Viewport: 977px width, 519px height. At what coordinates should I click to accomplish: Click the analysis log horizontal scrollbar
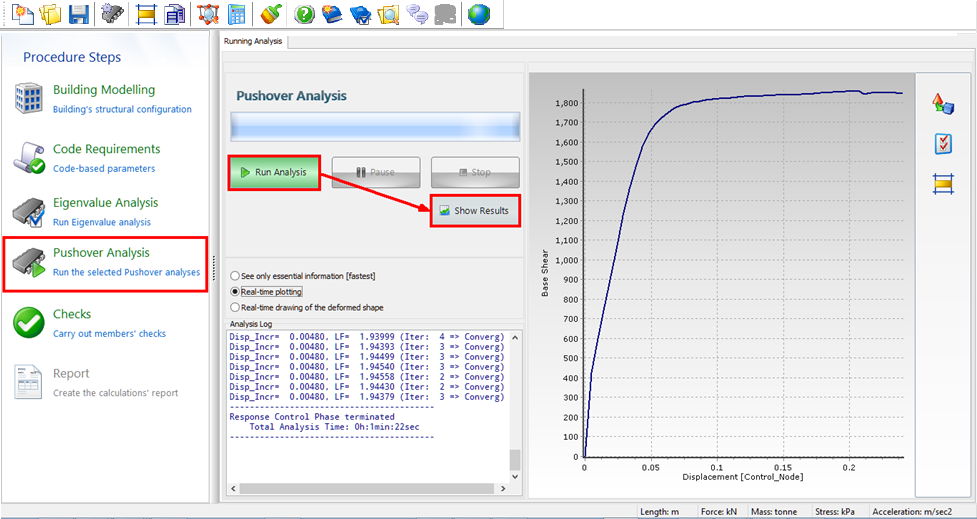[365, 489]
